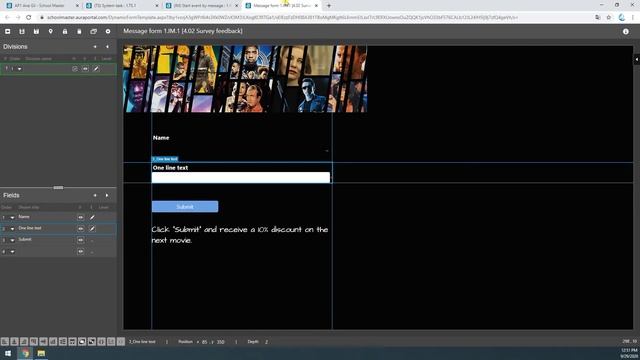640x360 pixels.
Task: Click left arrow in Divisions panel header
Action: [x=95, y=47]
